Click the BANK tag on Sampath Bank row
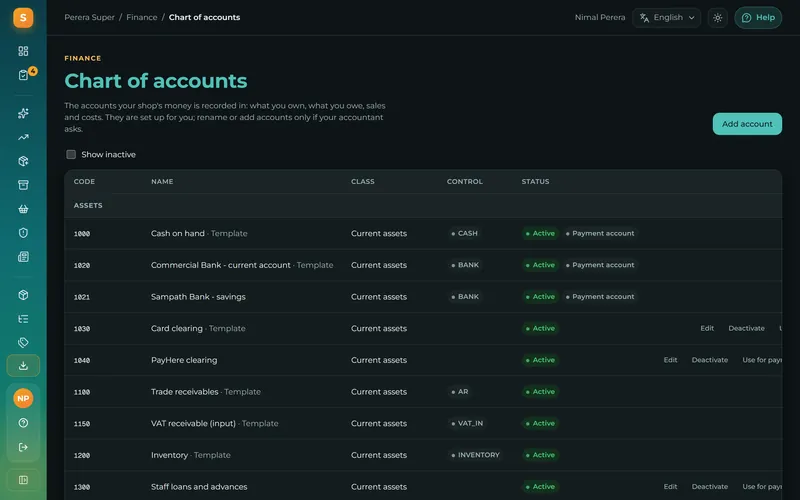The image size is (800, 500). point(465,297)
